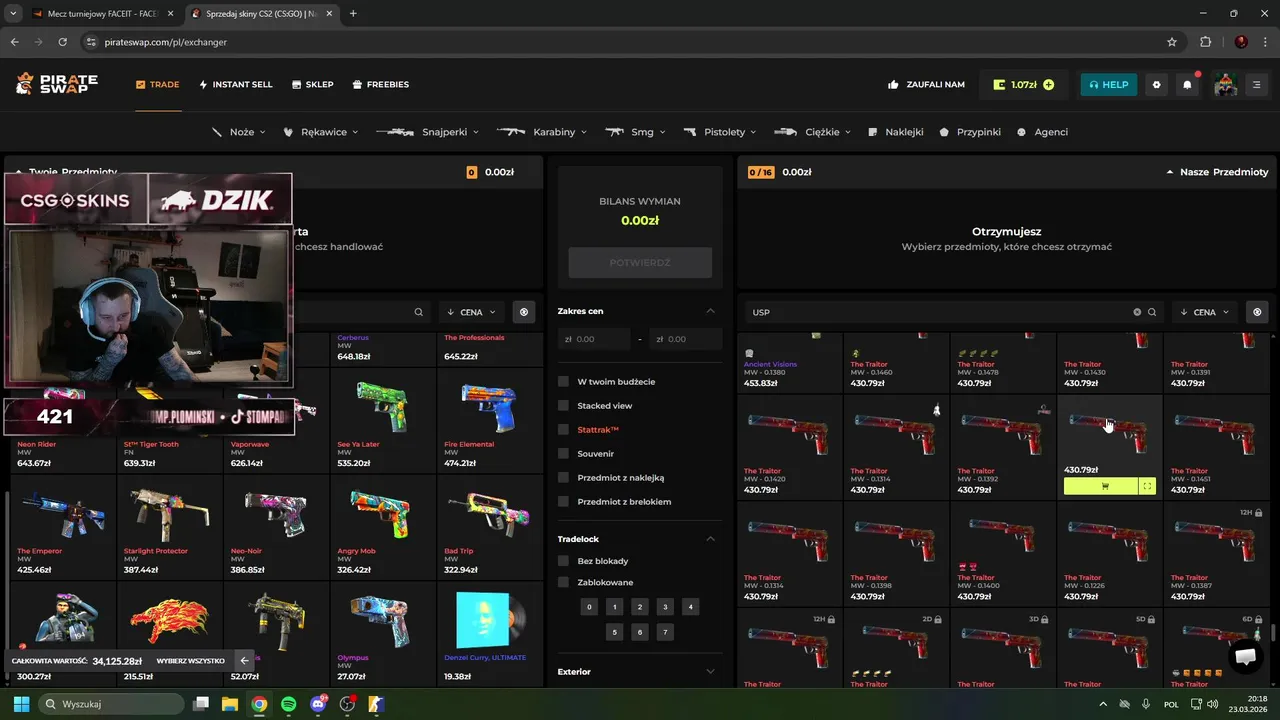Enable 'W twoim budżecie' checkbox

pos(563,382)
